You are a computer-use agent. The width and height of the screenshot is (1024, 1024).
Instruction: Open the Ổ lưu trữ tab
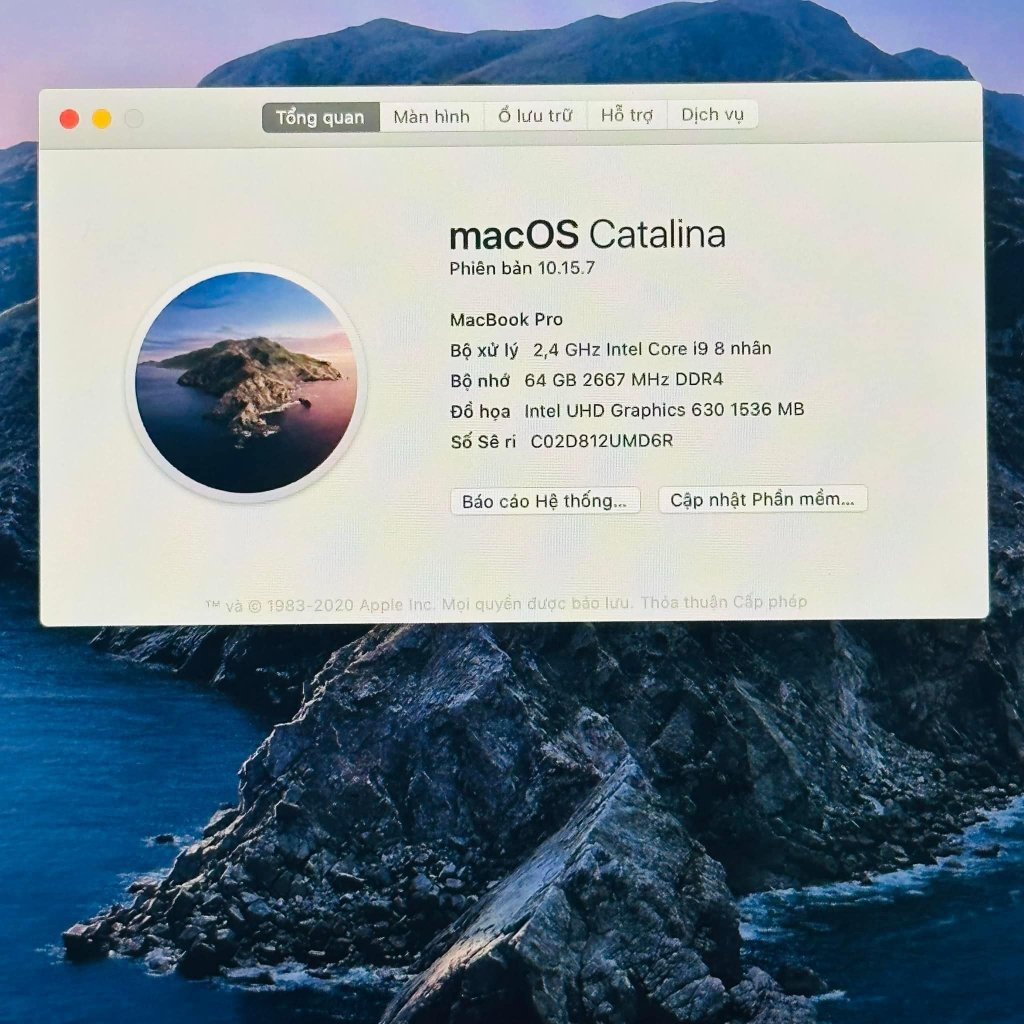click(x=535, y=116)
